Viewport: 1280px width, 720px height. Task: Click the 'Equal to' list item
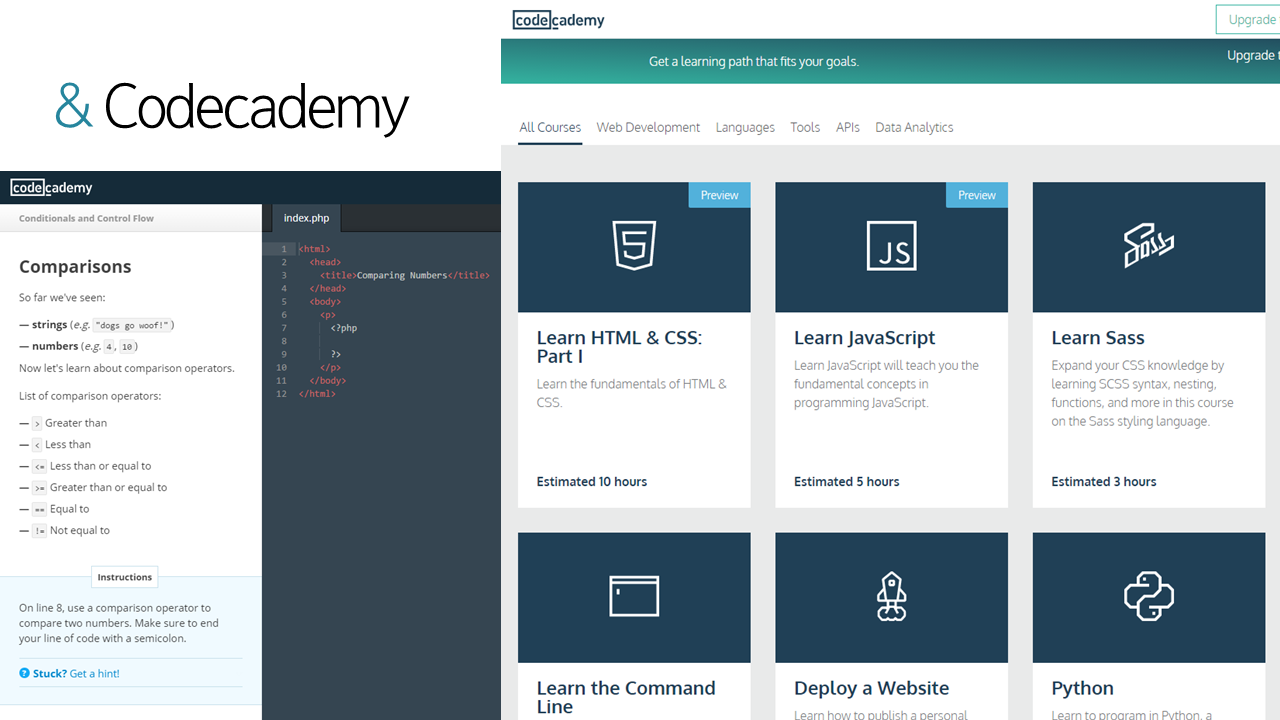[55, 509]
